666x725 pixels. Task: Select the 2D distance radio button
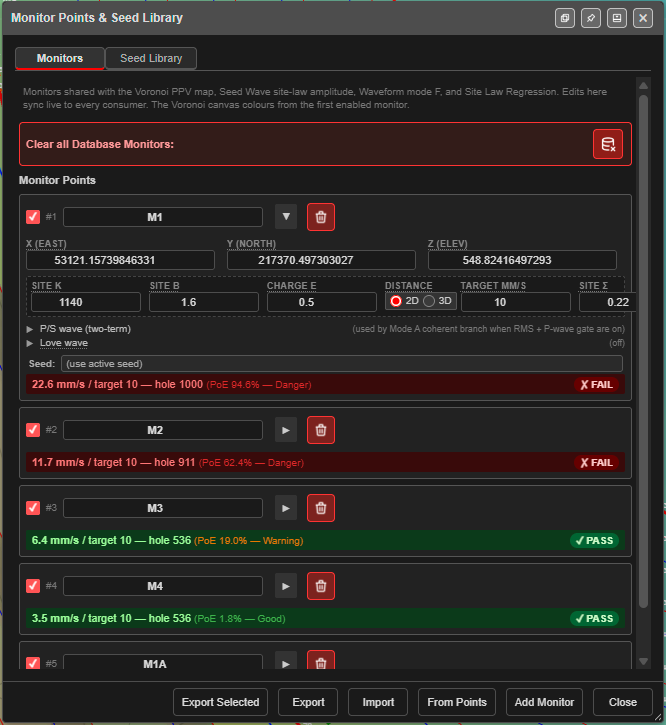(x=396, y=301)
